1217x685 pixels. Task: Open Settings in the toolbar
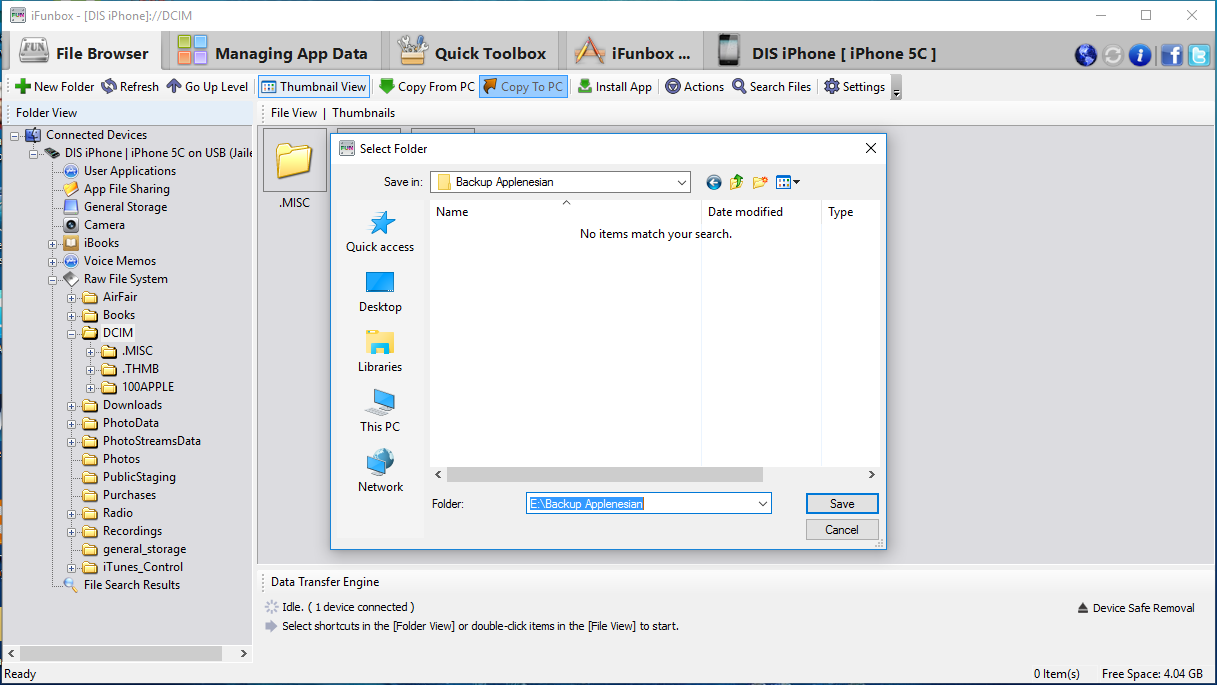click(x=855, y=87)
